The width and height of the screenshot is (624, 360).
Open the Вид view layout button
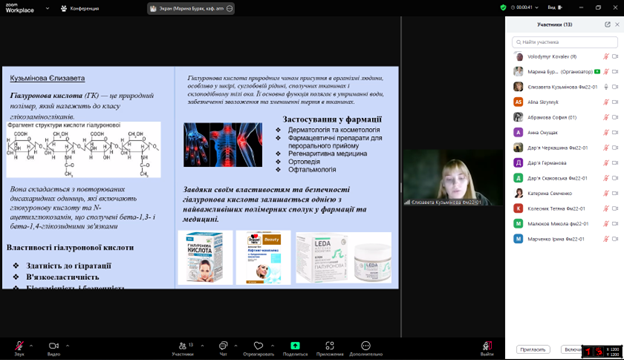554,8
